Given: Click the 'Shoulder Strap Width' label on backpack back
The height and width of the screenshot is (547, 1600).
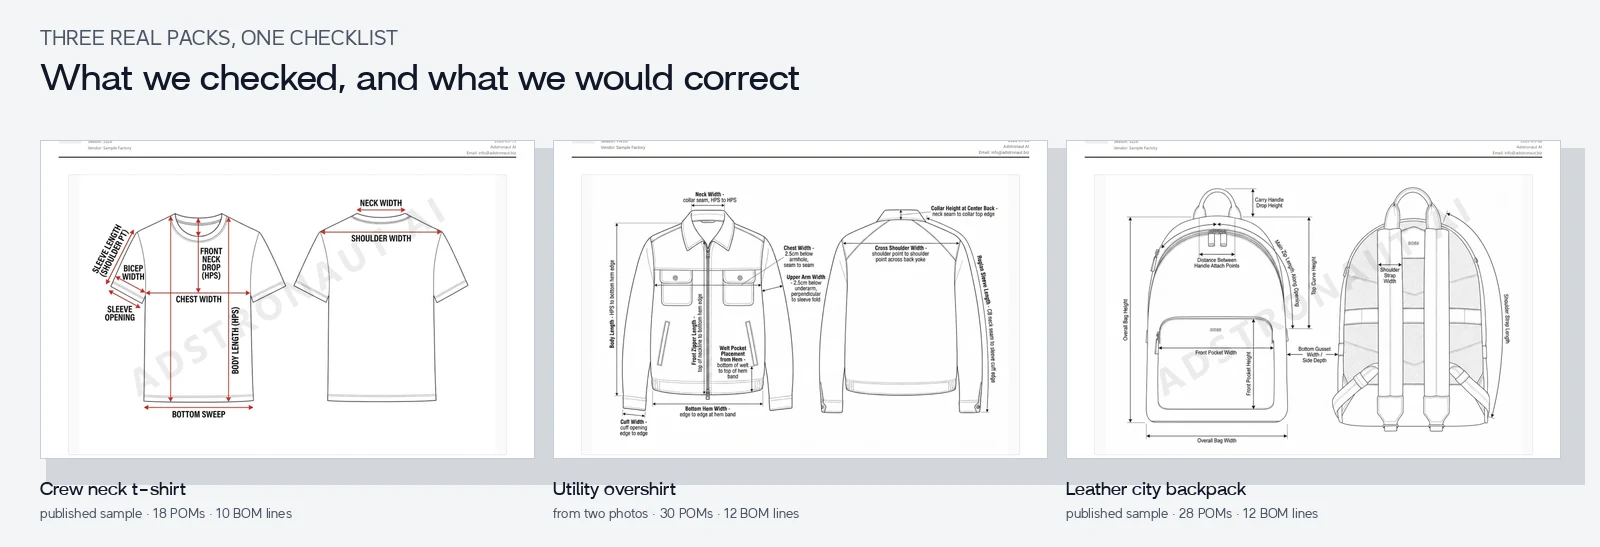Looking at the screenshot, I should pos(1390,275).
